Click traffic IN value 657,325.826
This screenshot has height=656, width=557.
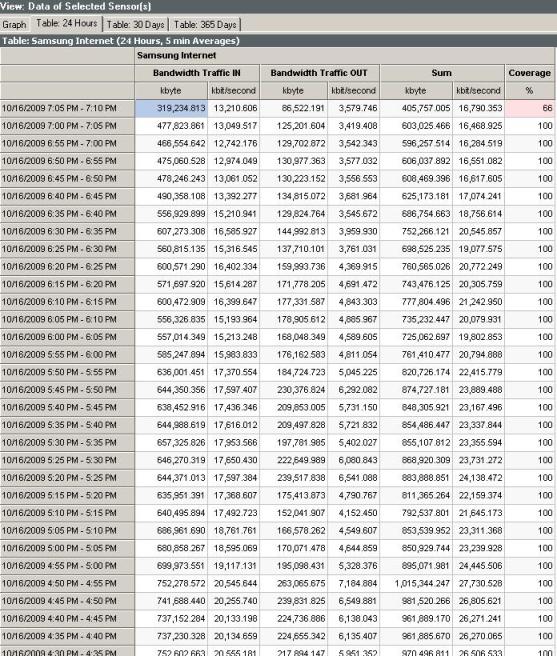(x=181, y=442)
